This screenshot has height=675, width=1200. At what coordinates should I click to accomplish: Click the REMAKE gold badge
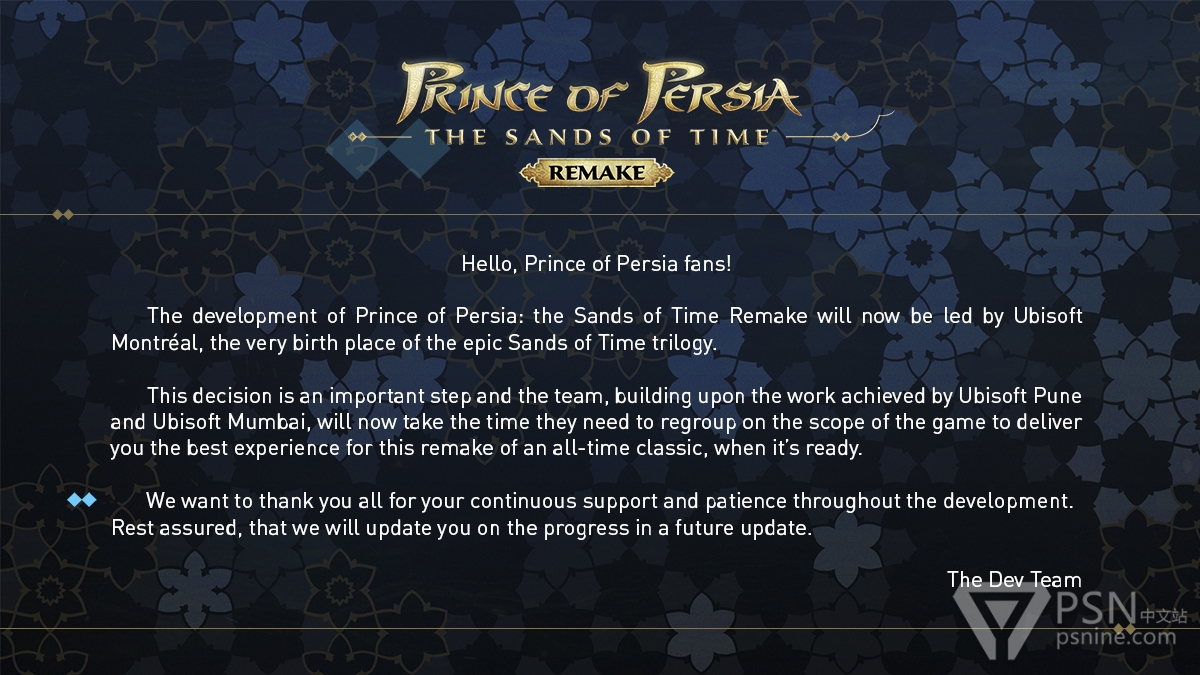coord(597,173)
